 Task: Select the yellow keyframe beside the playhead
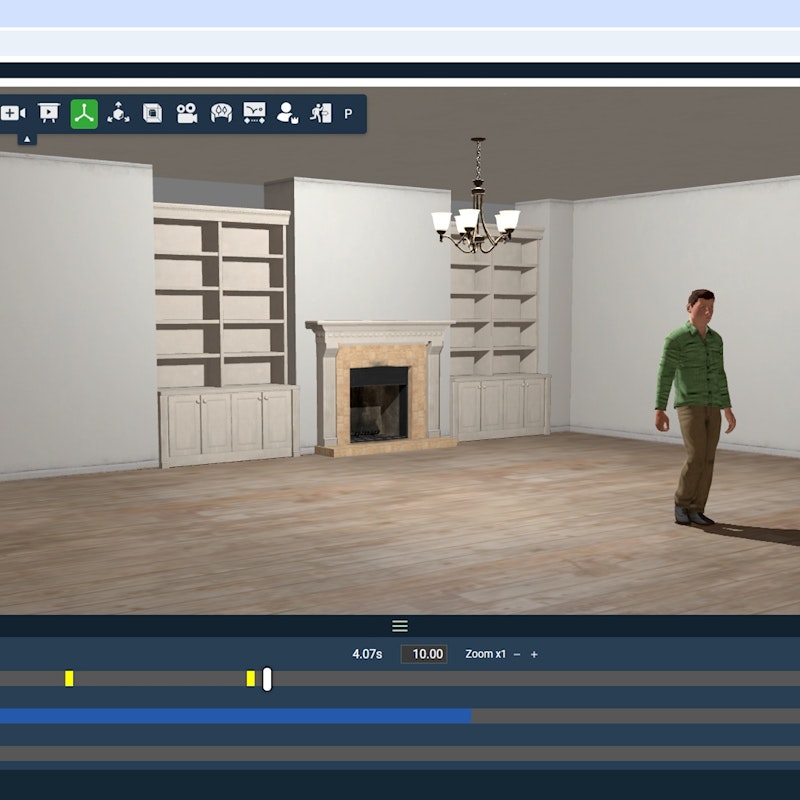[251, 679]
